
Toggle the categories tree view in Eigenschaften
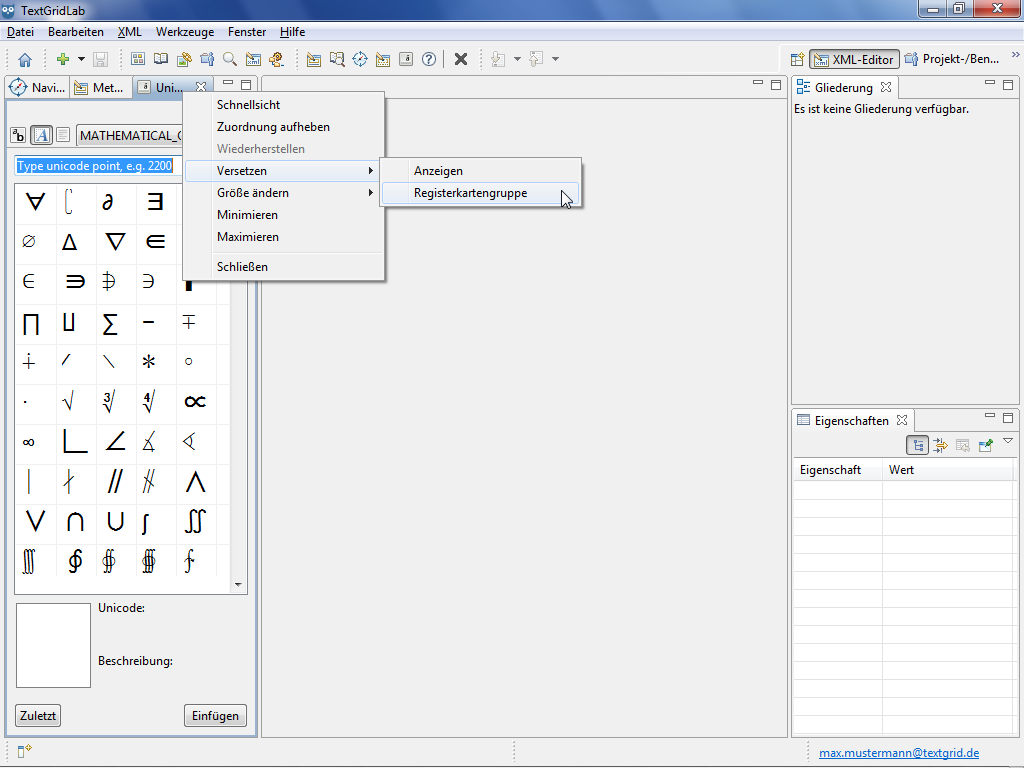click(918, 446)
